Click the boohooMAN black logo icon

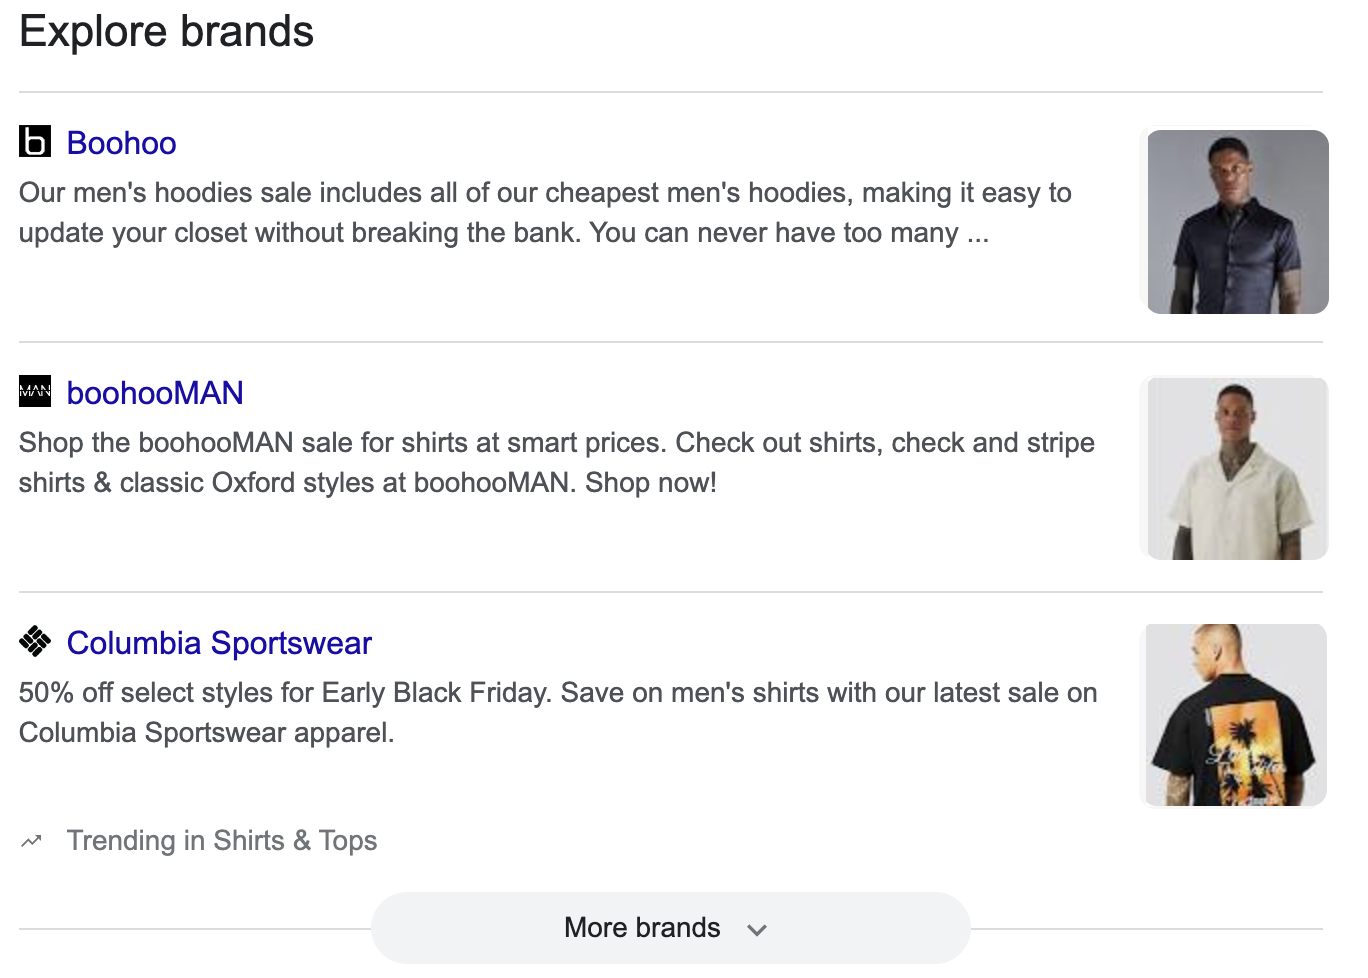tap(35, 391)
